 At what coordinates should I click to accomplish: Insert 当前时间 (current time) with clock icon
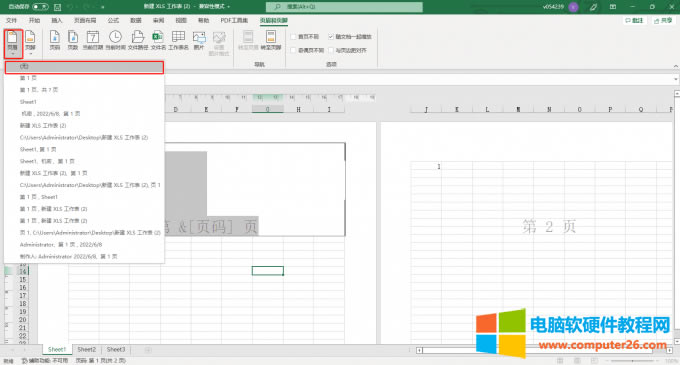pyautogui.click(x=115, y=40)
